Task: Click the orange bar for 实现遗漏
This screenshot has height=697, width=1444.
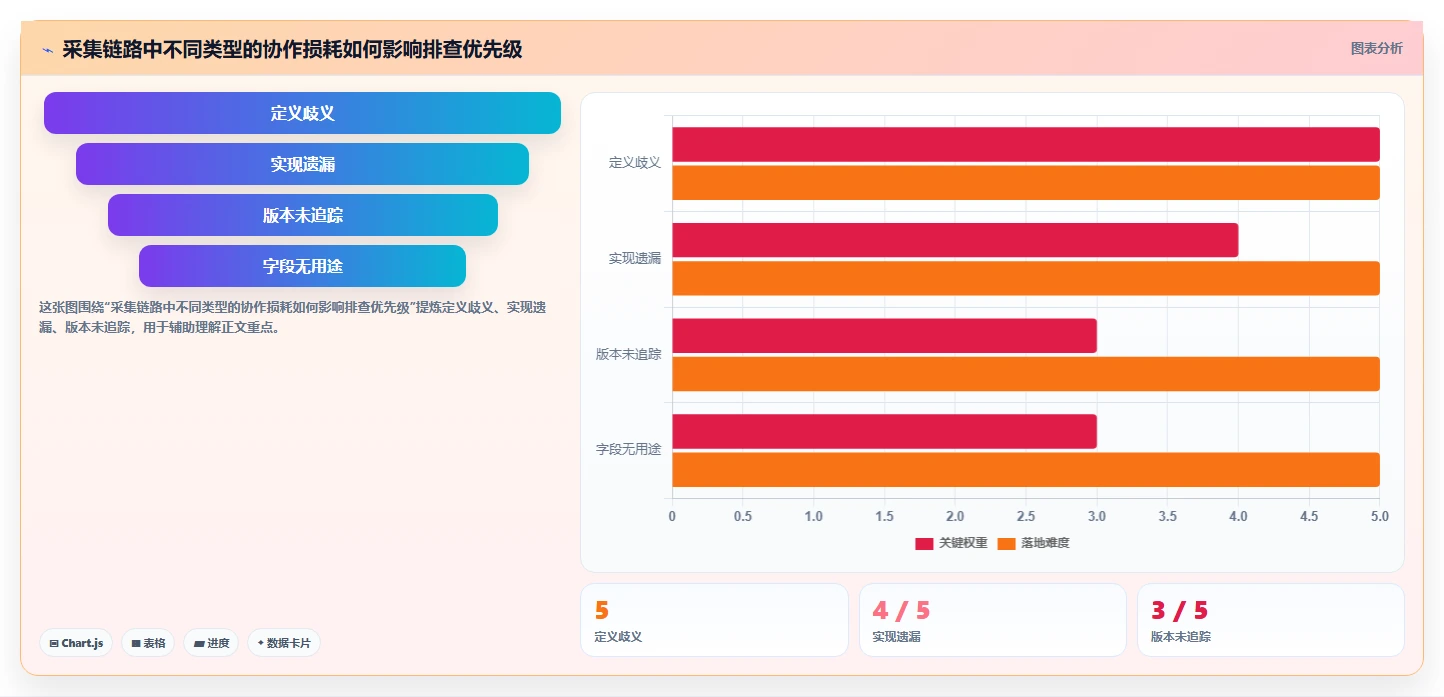Action: [1026, 278]
